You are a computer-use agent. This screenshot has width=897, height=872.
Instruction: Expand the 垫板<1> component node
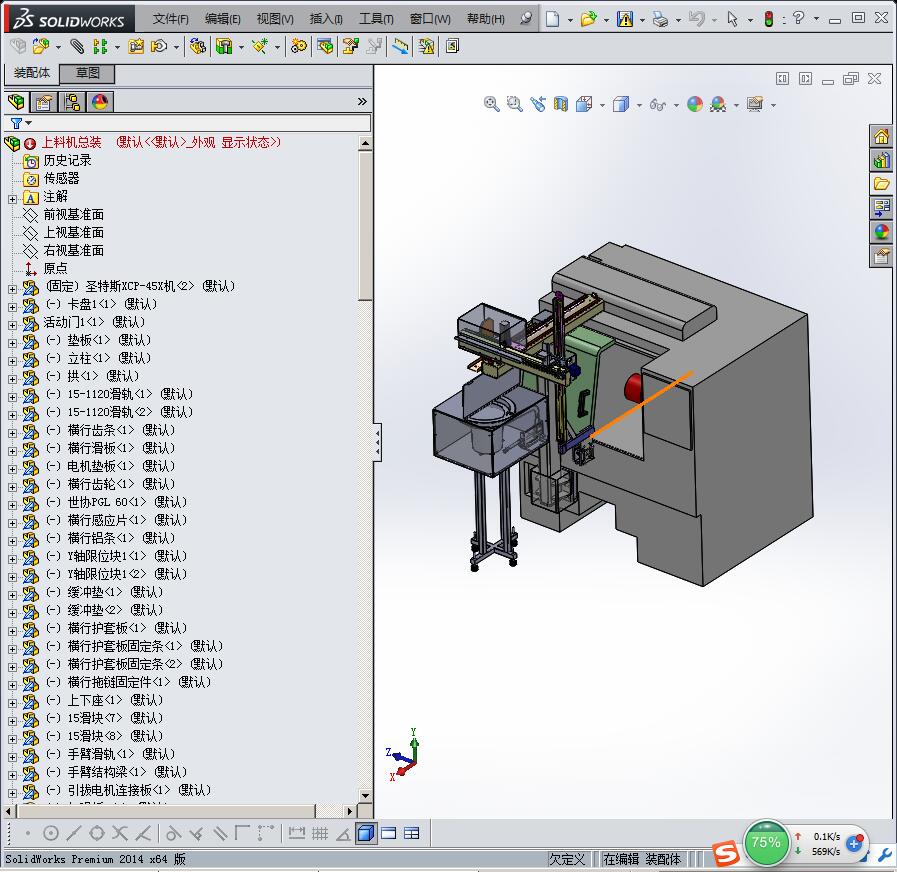tap(13, 343)
